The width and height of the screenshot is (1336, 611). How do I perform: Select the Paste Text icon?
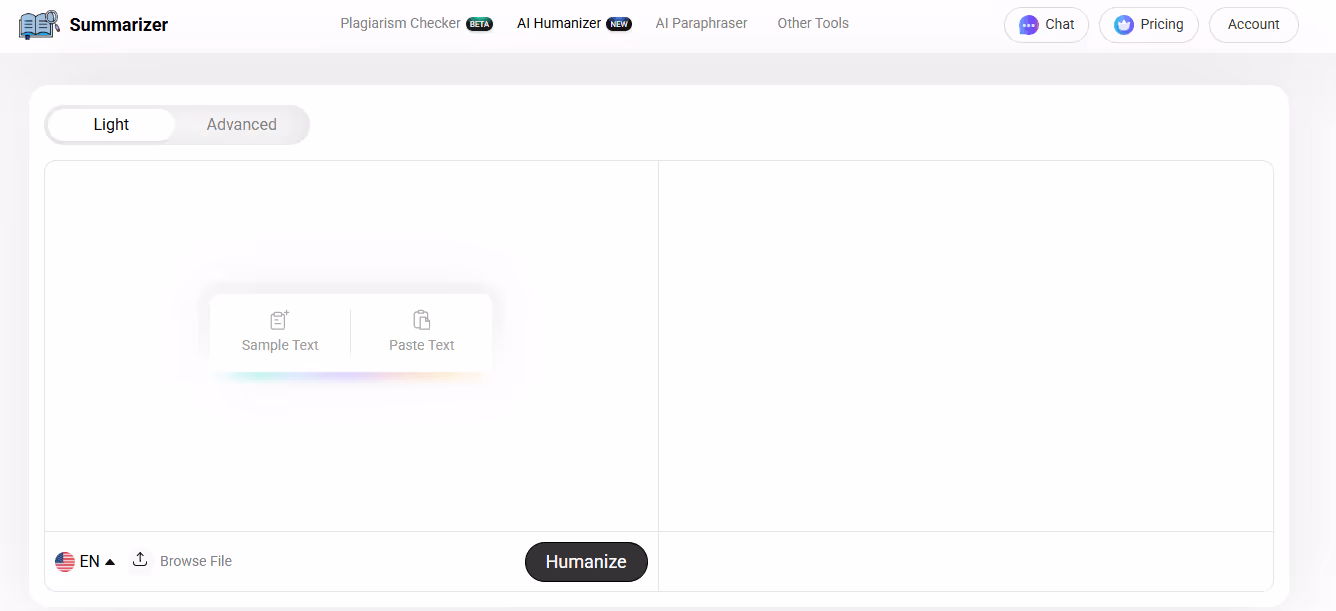pos(421,318)
